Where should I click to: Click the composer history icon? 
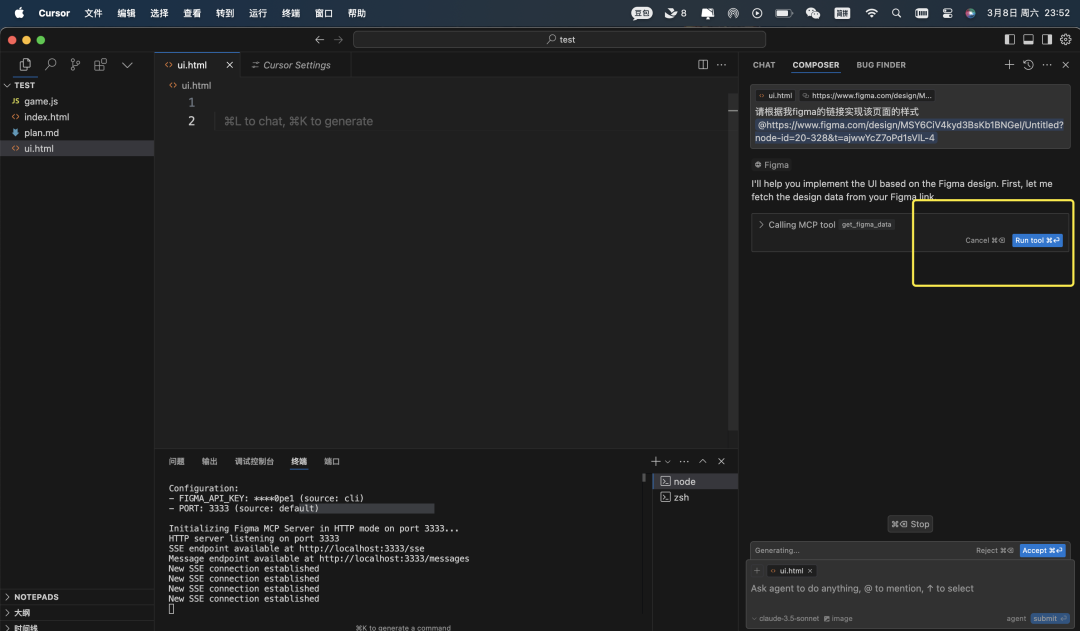click(1028, 65)
